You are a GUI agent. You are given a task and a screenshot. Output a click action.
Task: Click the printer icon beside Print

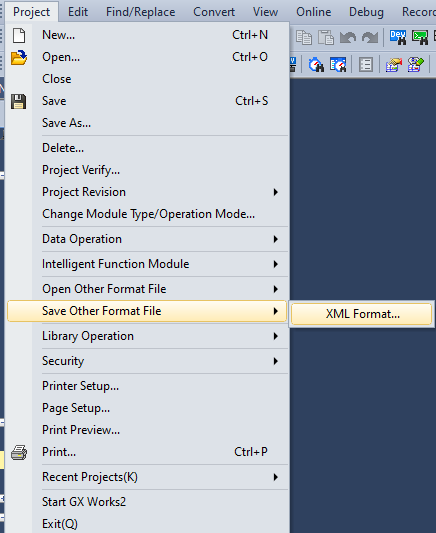pyautogui.click(x=19, y=452)
